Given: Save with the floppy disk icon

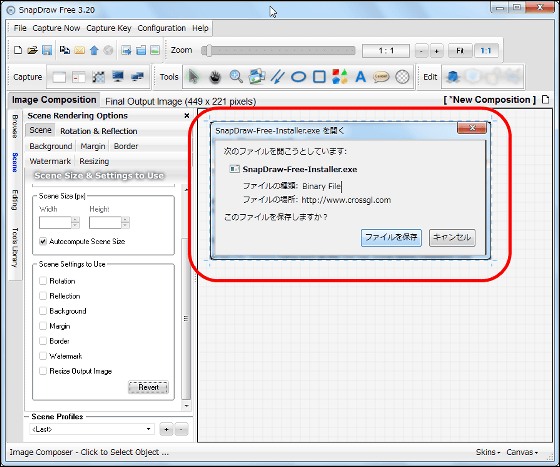Looking at the screenshot, I should point(47,50).
